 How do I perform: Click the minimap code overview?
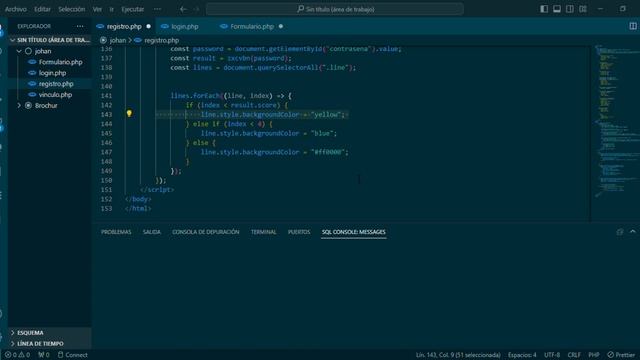(x=616, y=122)
